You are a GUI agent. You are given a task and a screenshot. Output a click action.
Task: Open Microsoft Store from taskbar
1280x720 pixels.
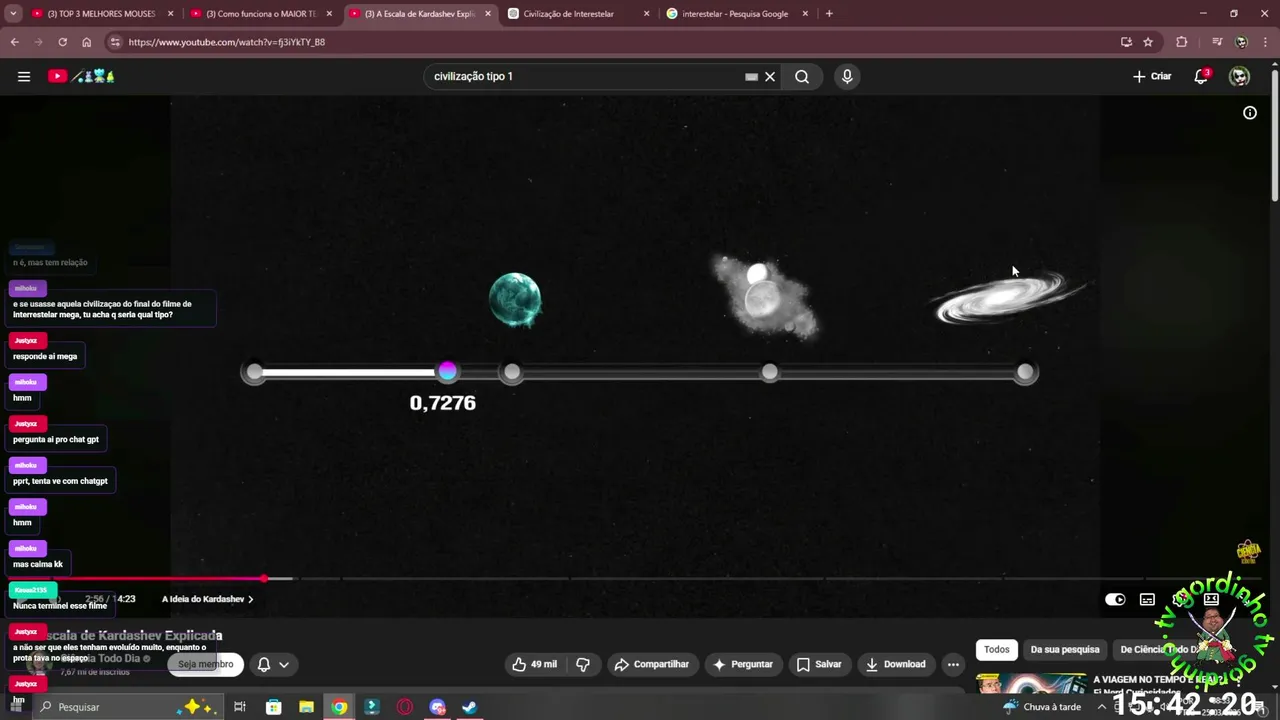coord(273,707)
